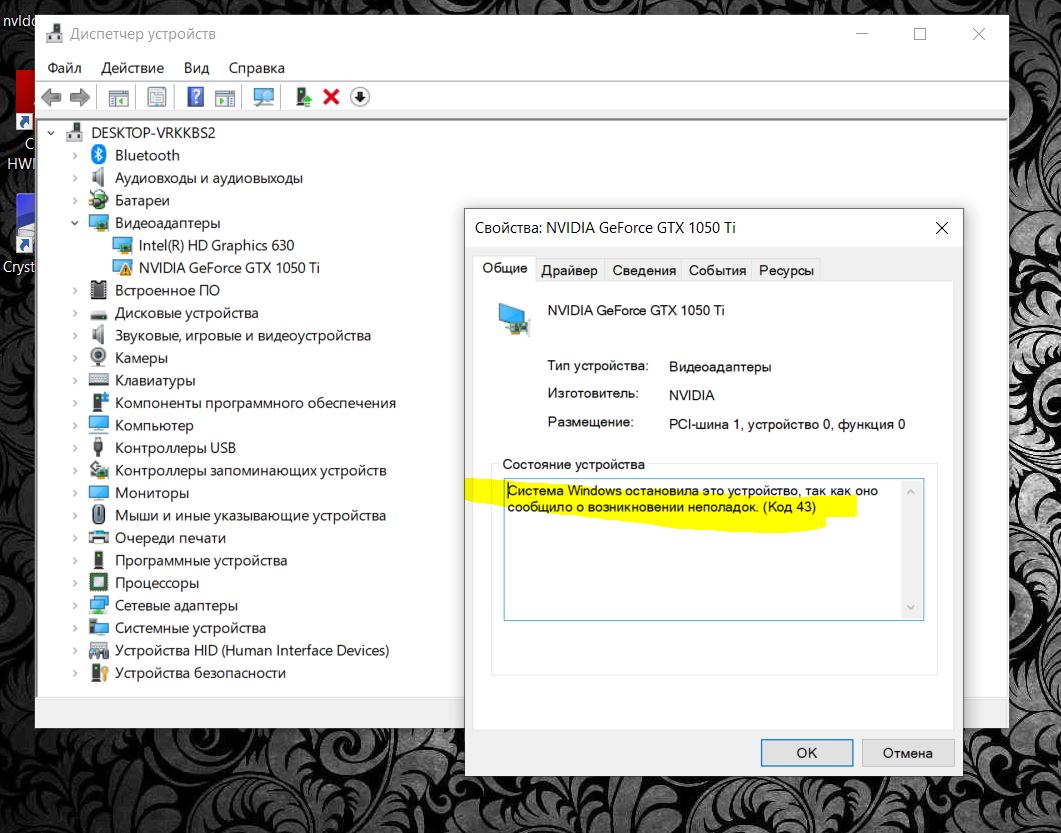
Task: Maximize the Device Manager window
Action: pos(920,34)
